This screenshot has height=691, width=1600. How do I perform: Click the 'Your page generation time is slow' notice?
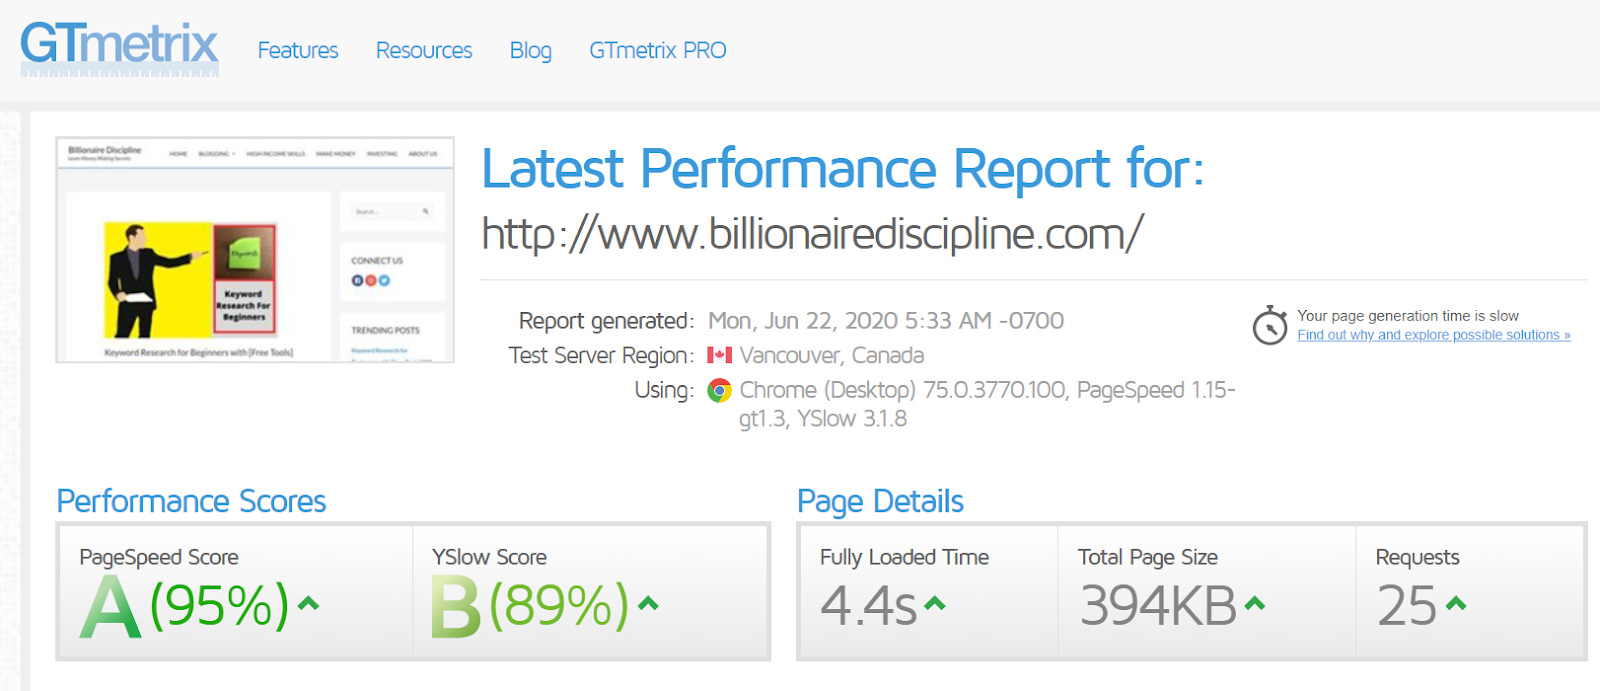[x=1408, y=316]
